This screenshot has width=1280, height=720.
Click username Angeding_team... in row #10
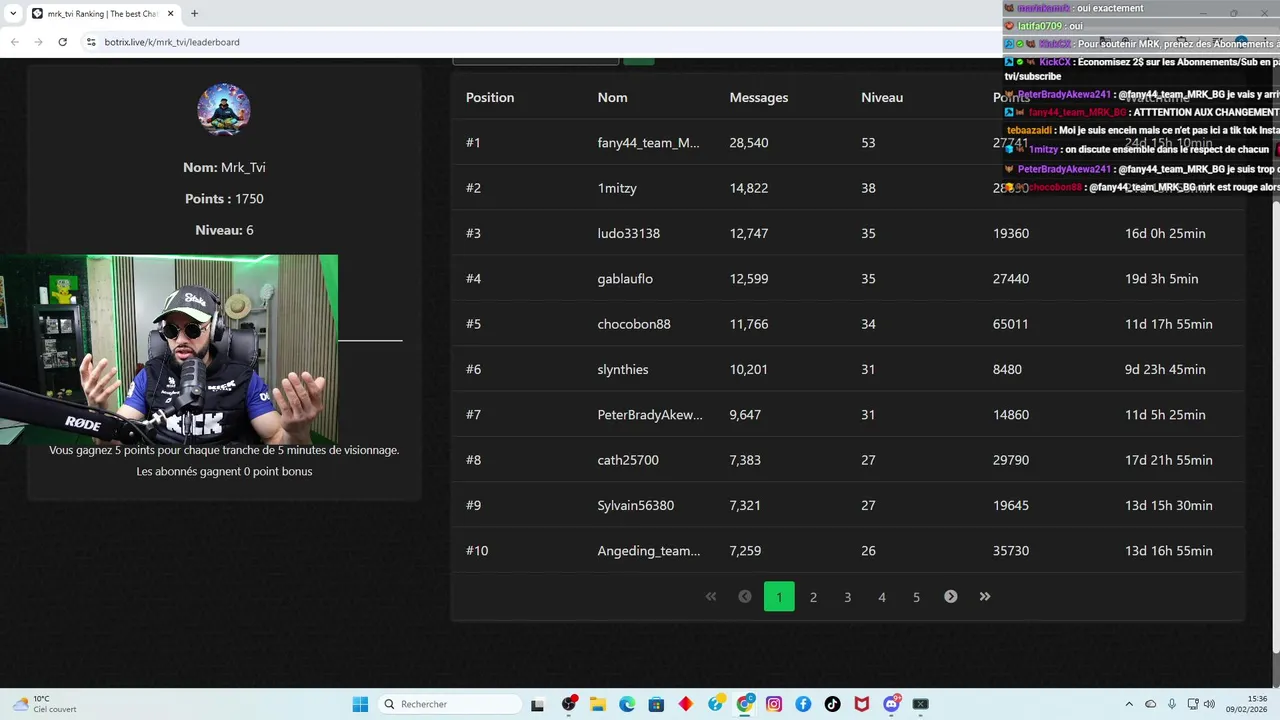[x=649, y=551]
